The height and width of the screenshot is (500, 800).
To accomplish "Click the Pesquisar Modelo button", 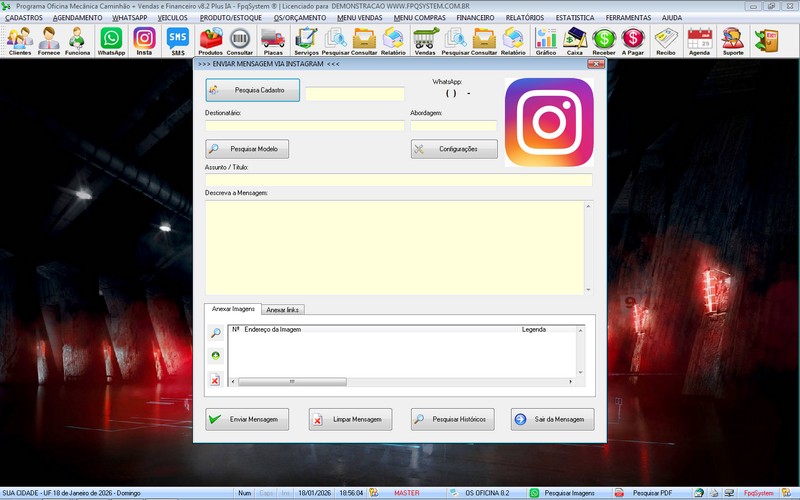I will pyautogui.click(x=247, y=149).
